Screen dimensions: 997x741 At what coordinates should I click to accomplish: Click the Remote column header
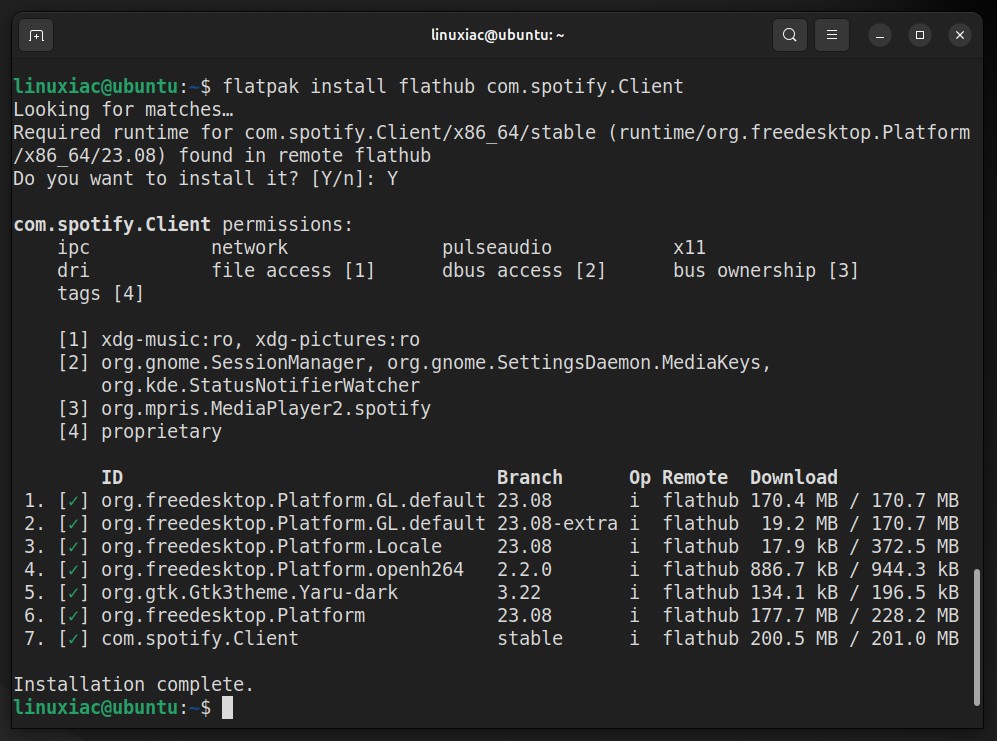[694, 478]
